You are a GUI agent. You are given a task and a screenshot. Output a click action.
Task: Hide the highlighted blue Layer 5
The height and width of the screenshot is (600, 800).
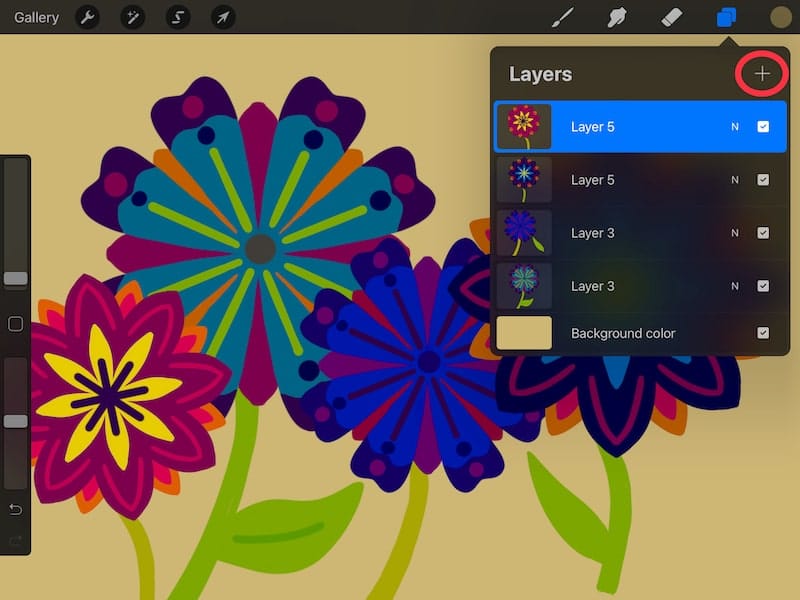pos(763,127)
